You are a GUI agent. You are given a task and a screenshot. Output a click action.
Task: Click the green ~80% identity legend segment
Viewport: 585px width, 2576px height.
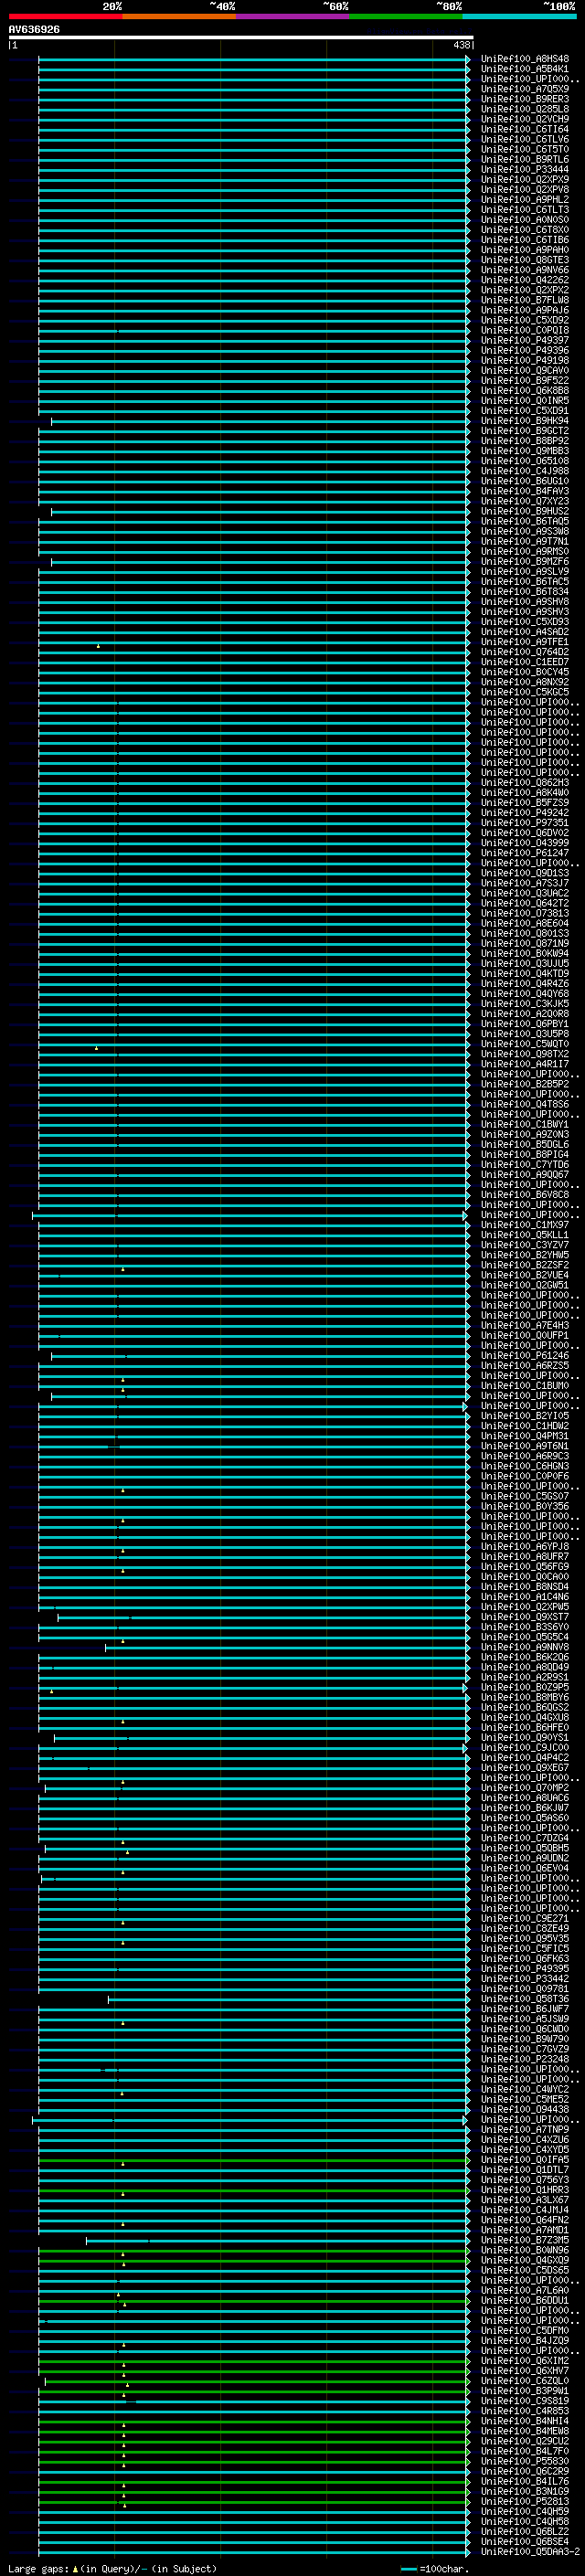pyautogui.click(x=405, y=16)
